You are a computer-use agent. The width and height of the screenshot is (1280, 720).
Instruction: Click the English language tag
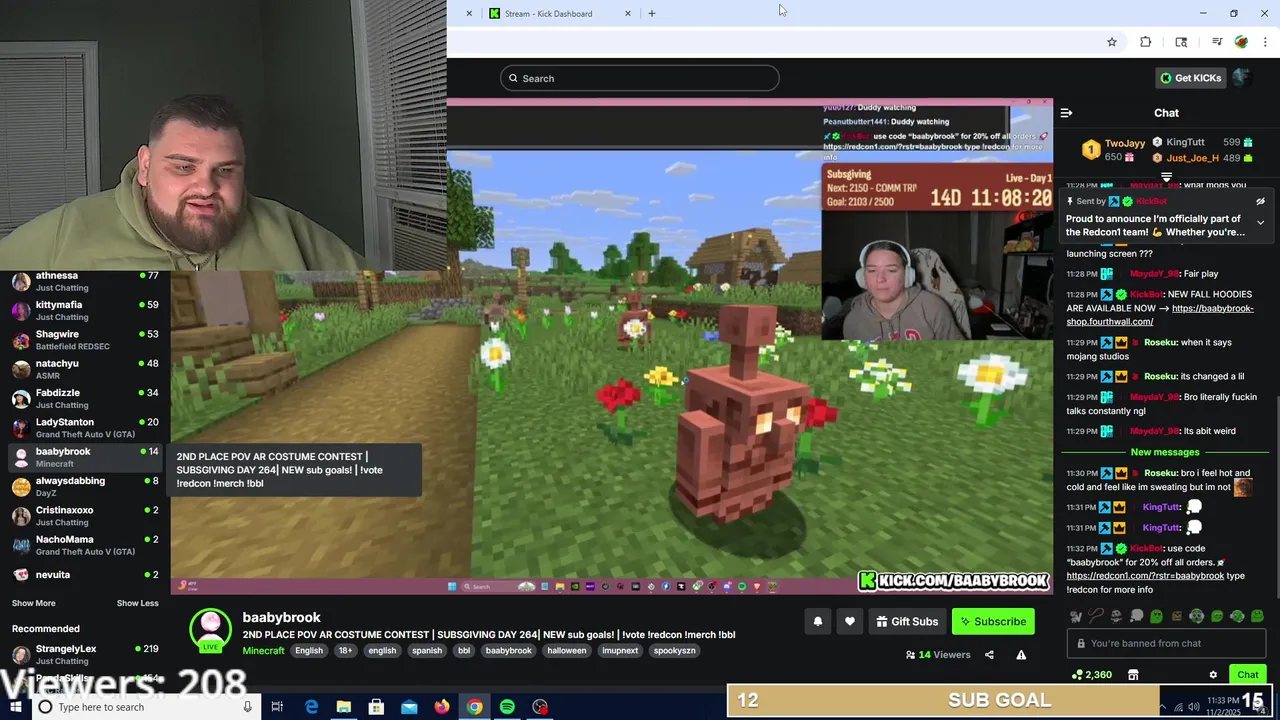pos(309,651)
